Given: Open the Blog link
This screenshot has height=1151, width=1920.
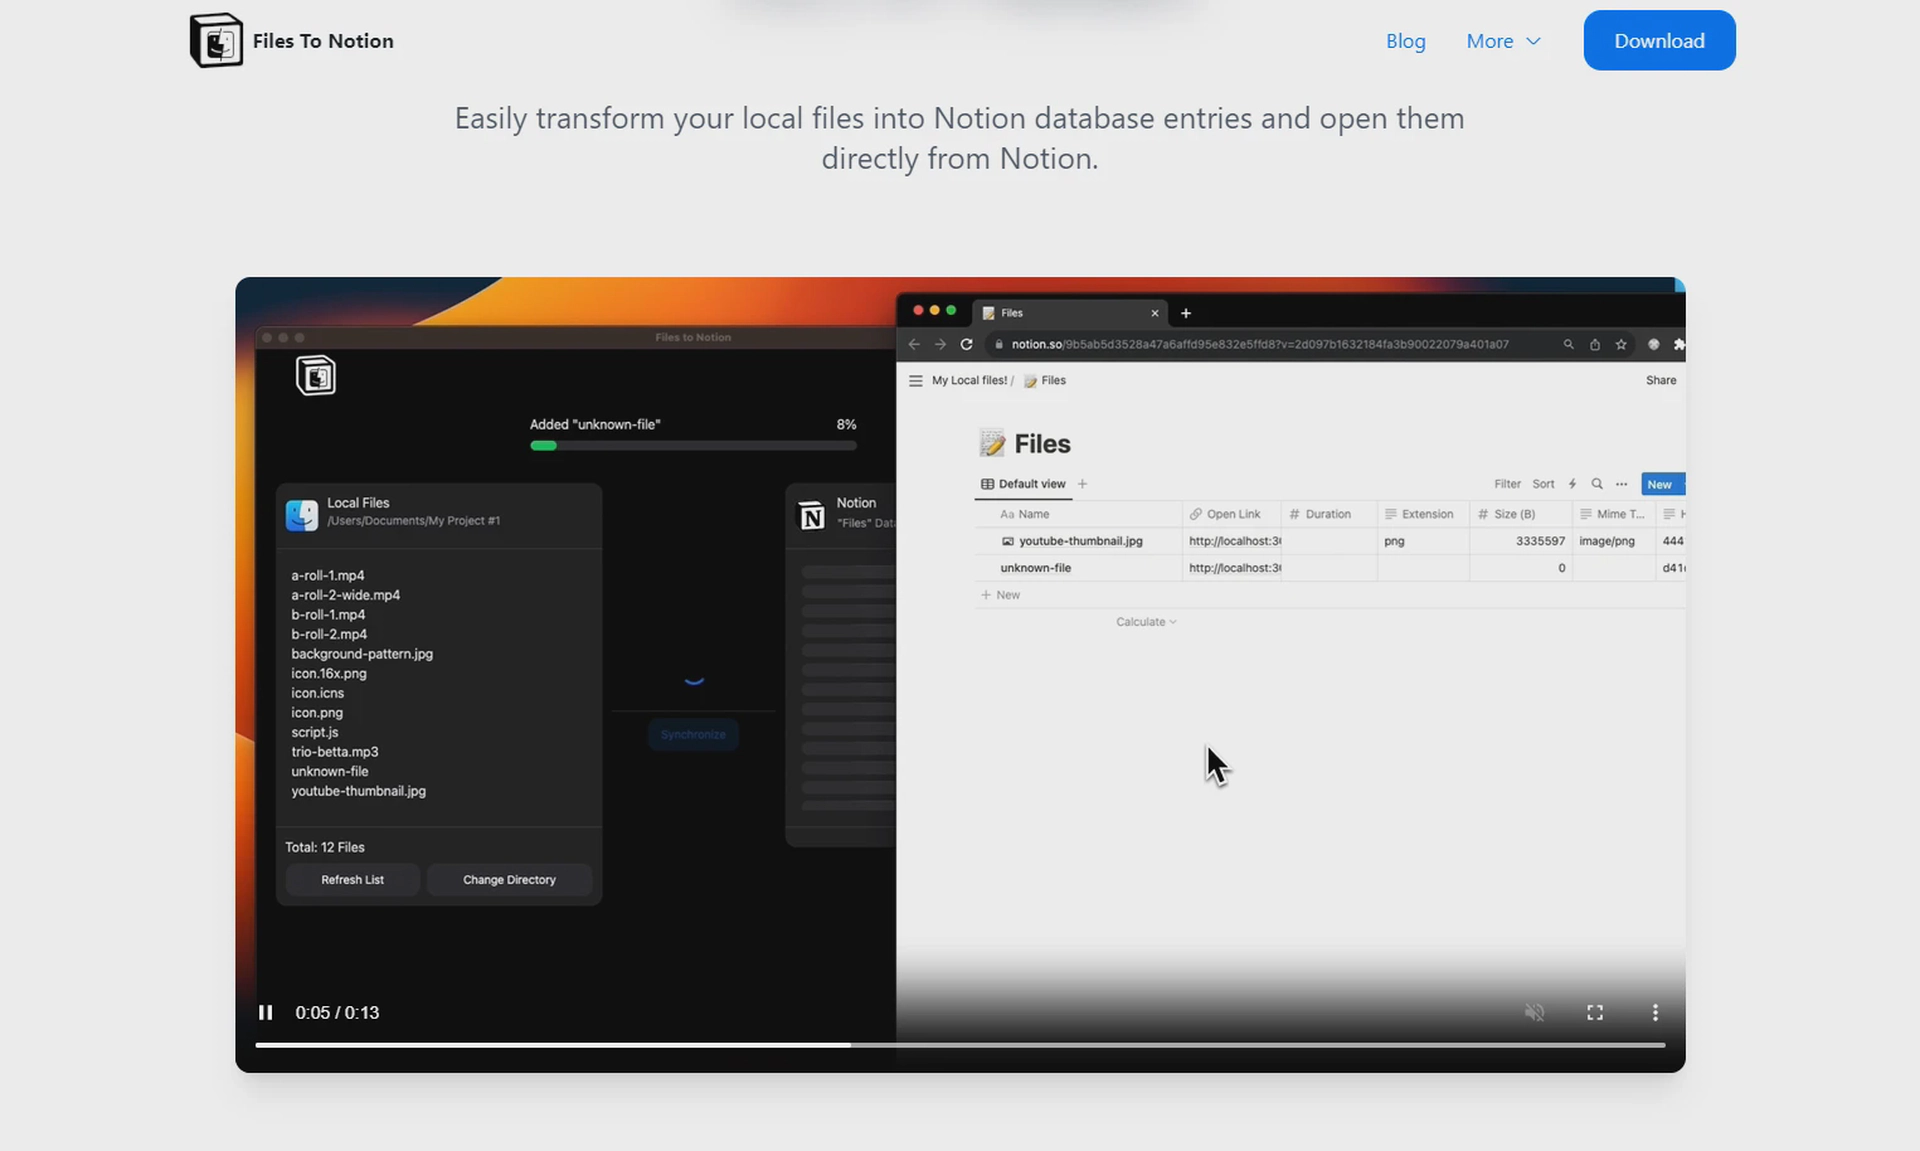Looking at the screenshot, I should [1405, 41].
